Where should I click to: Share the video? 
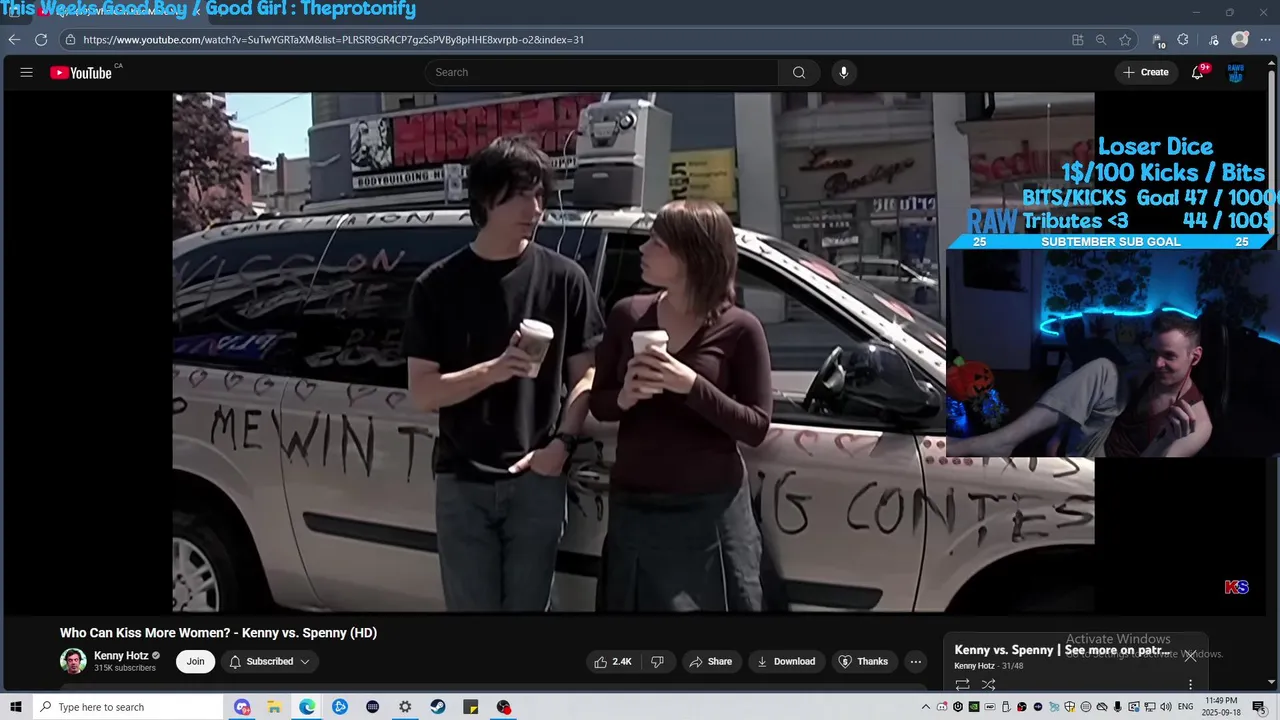[710, 661]
